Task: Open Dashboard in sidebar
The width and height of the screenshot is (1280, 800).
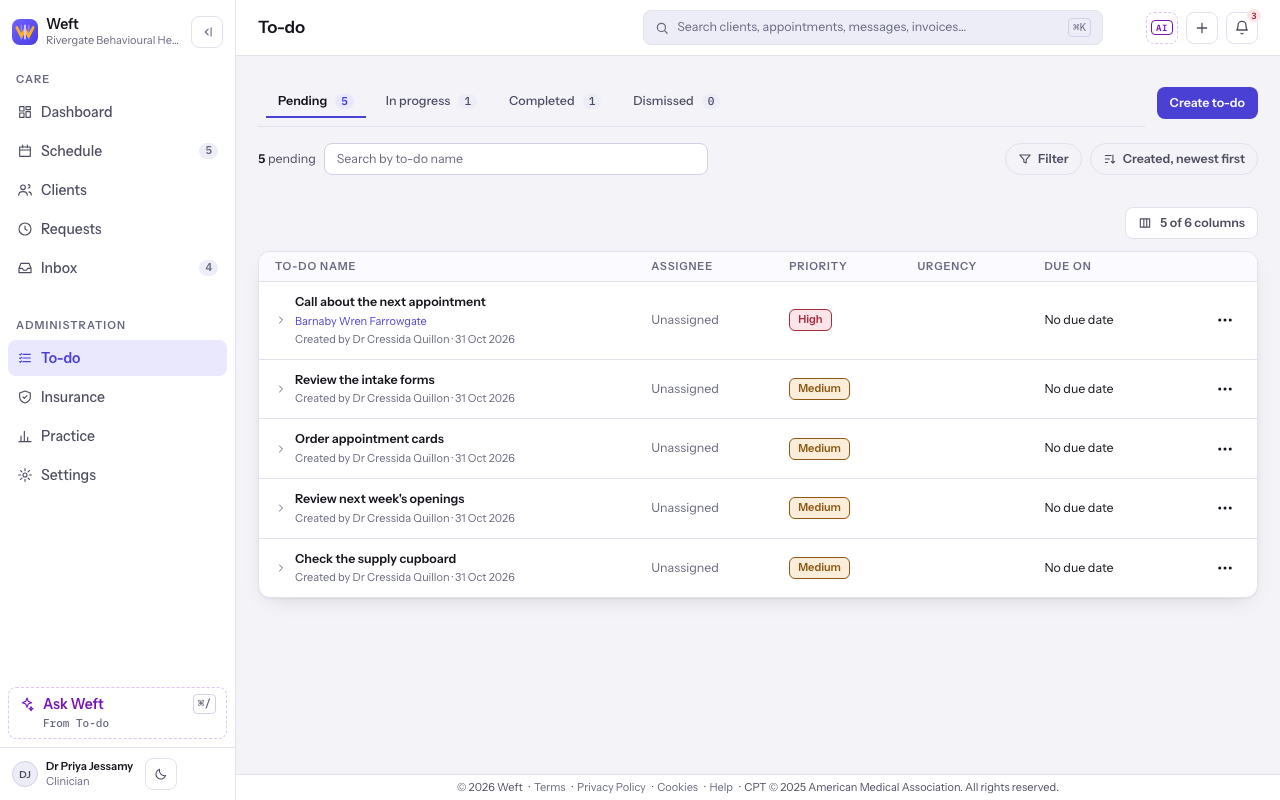Action: pos(117,112)
